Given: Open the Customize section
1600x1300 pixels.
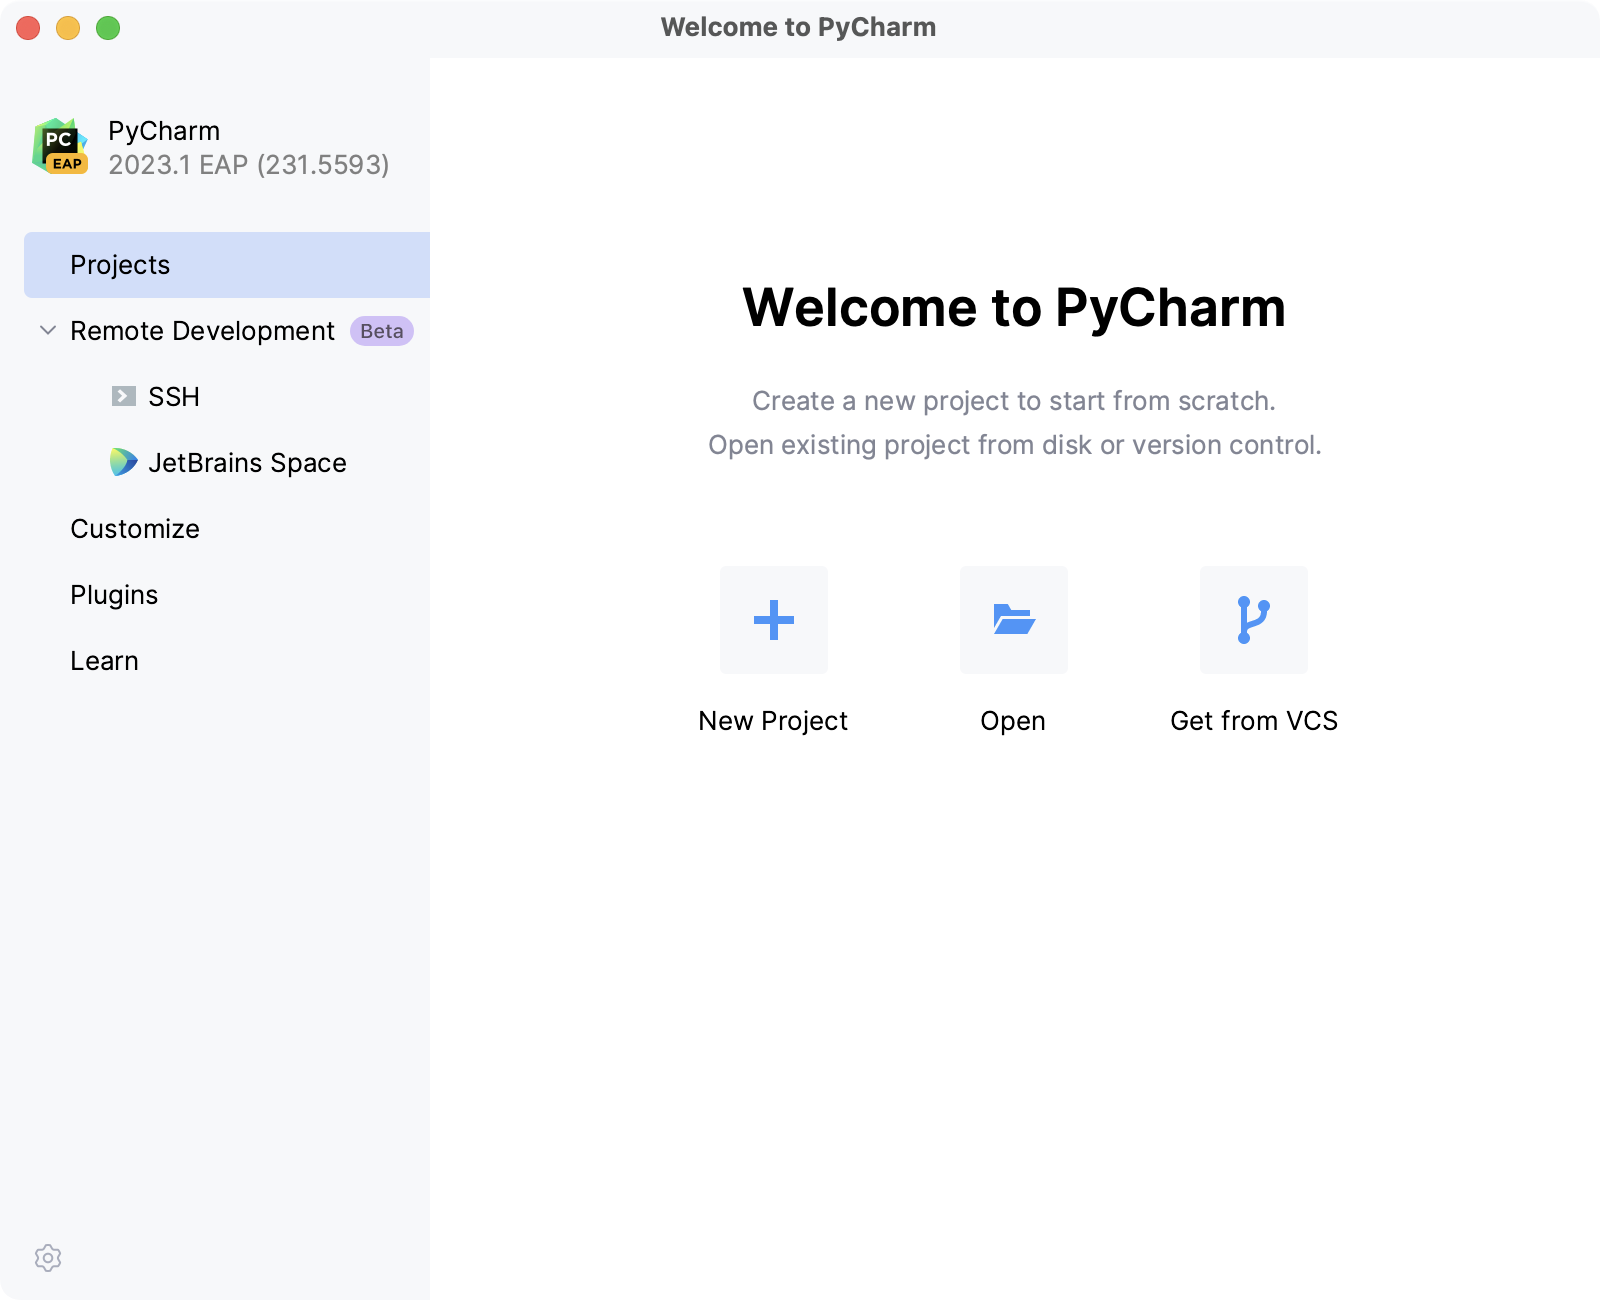Looking at the screenshot, I should [135, 528].
